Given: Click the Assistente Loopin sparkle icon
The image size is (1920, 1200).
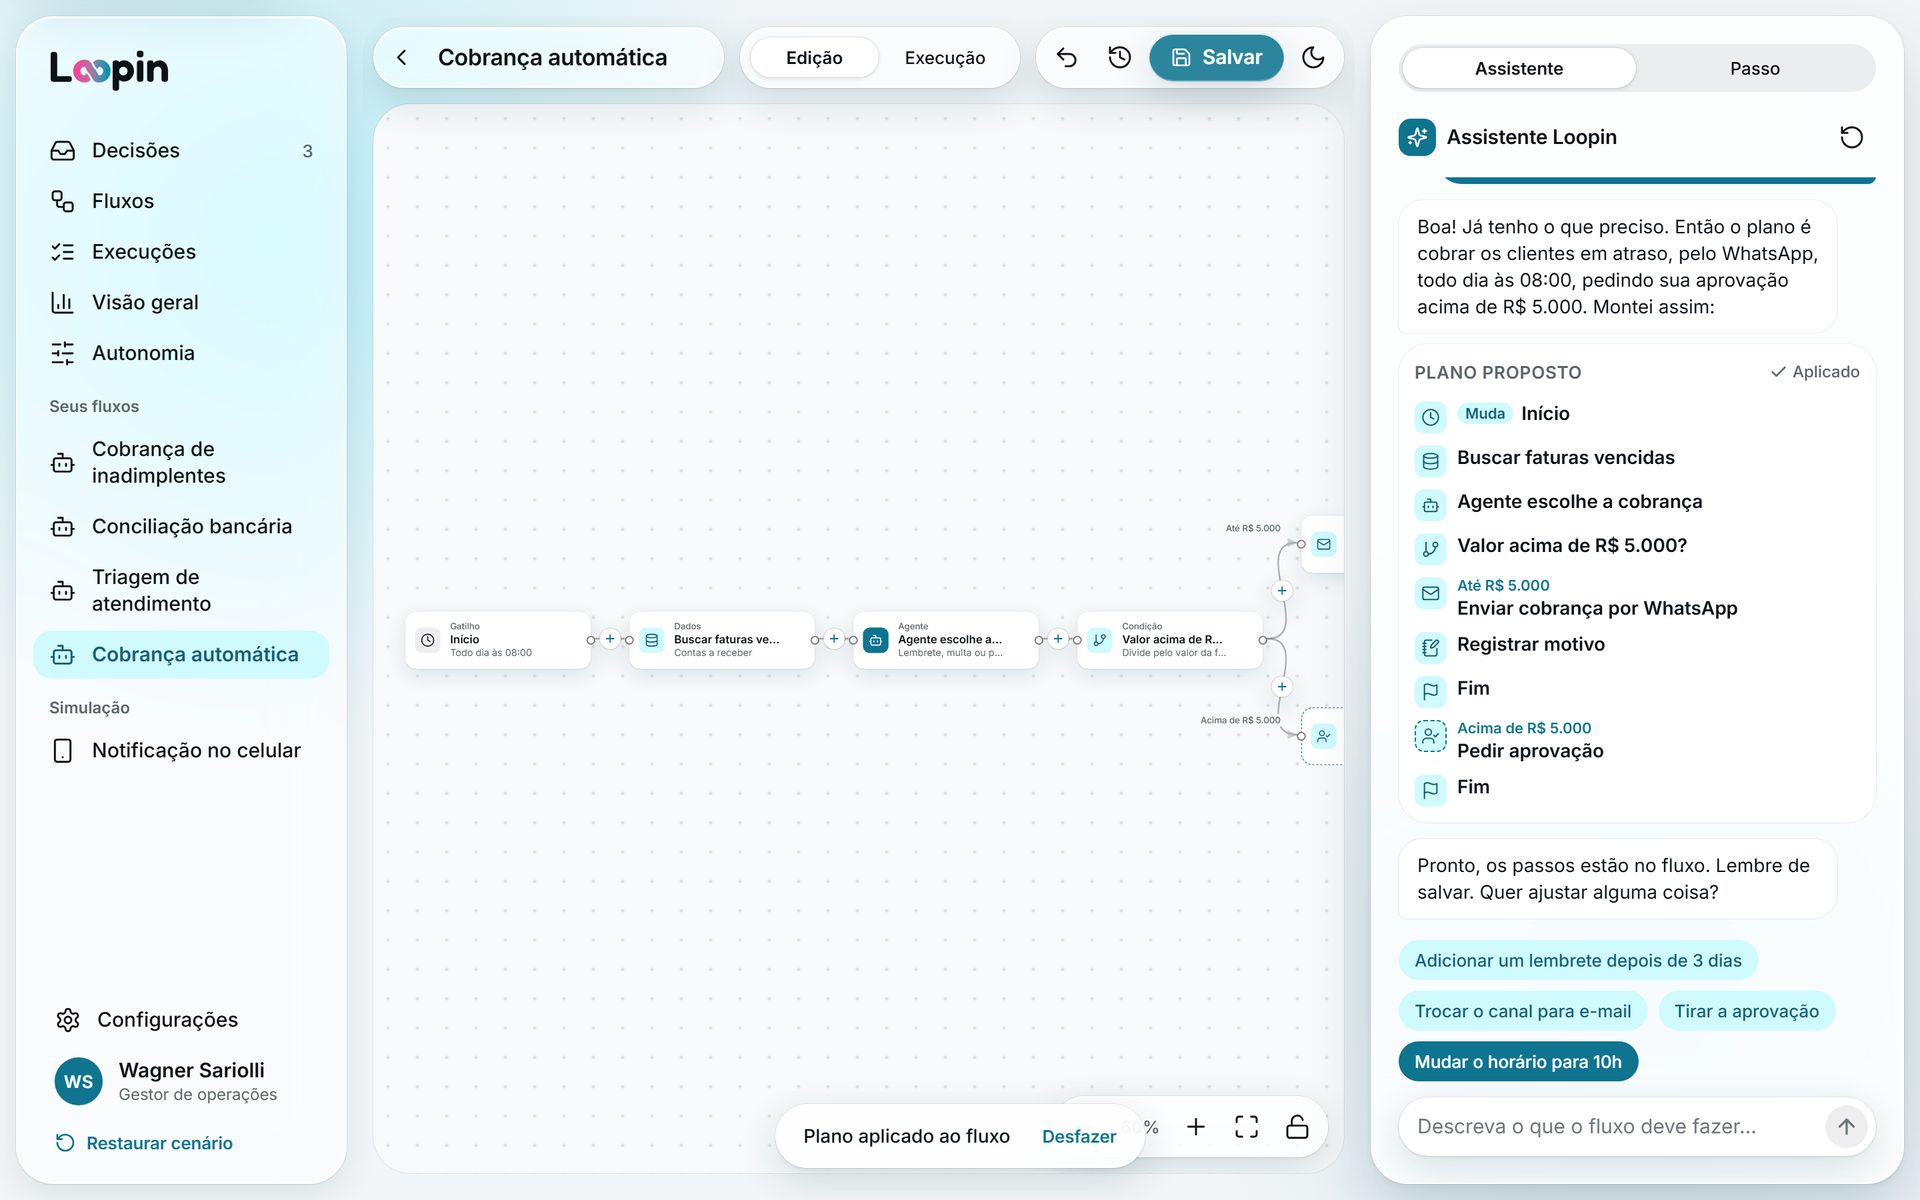Looking at the screenshot, I should 1417,137.
